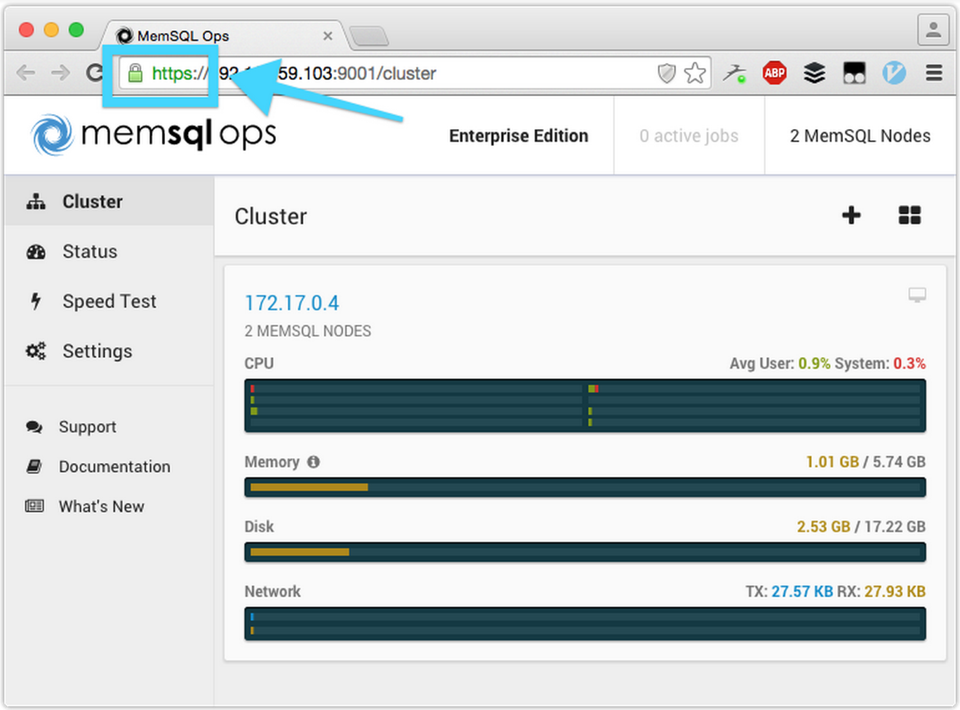Open host 172.17.0.4 details

coord(292,303)
